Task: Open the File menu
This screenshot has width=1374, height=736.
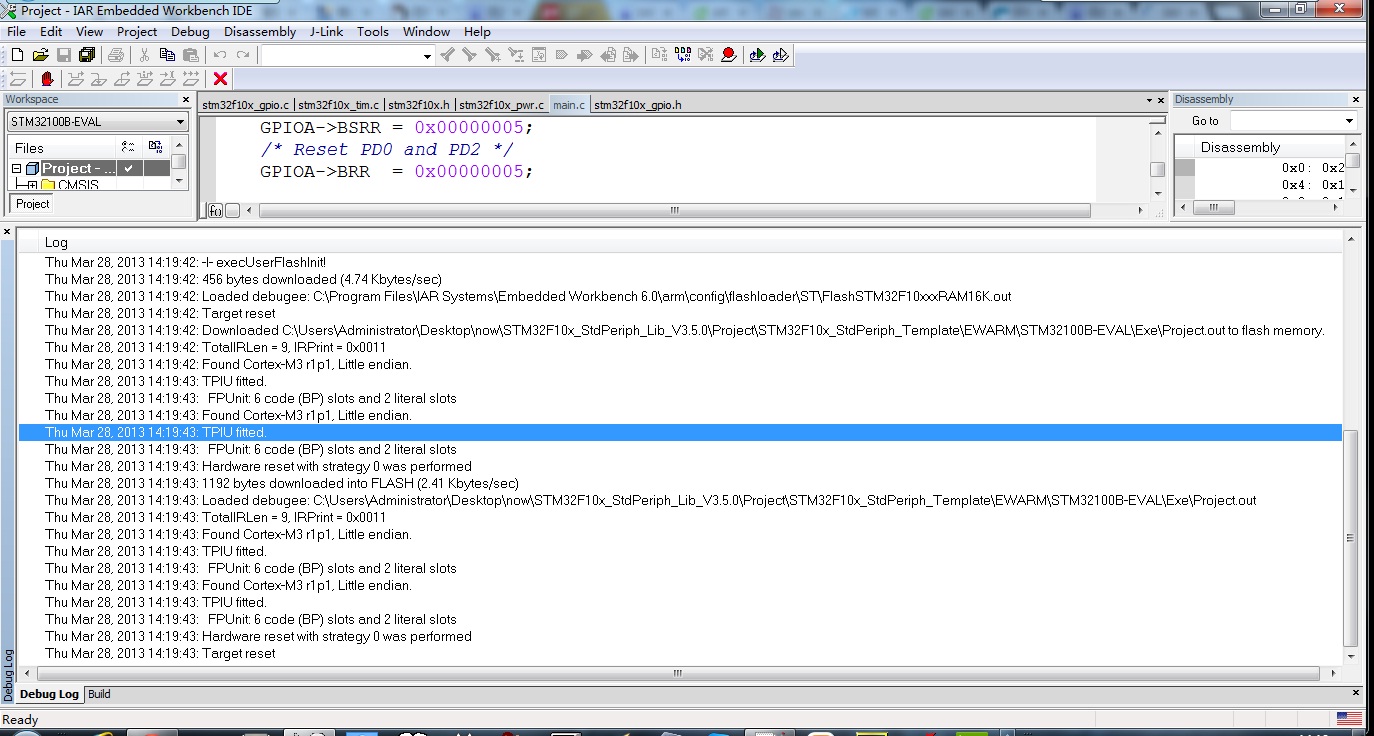Action: [16, 31]
